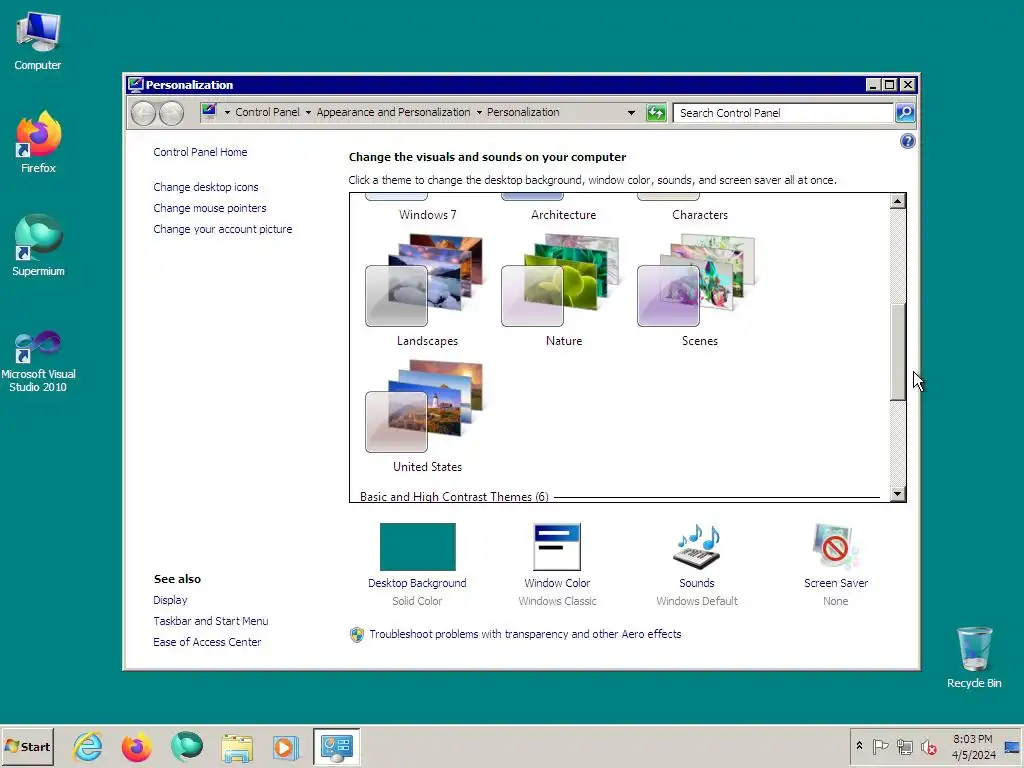Click the Windows 7 theme label

[427, 215]
